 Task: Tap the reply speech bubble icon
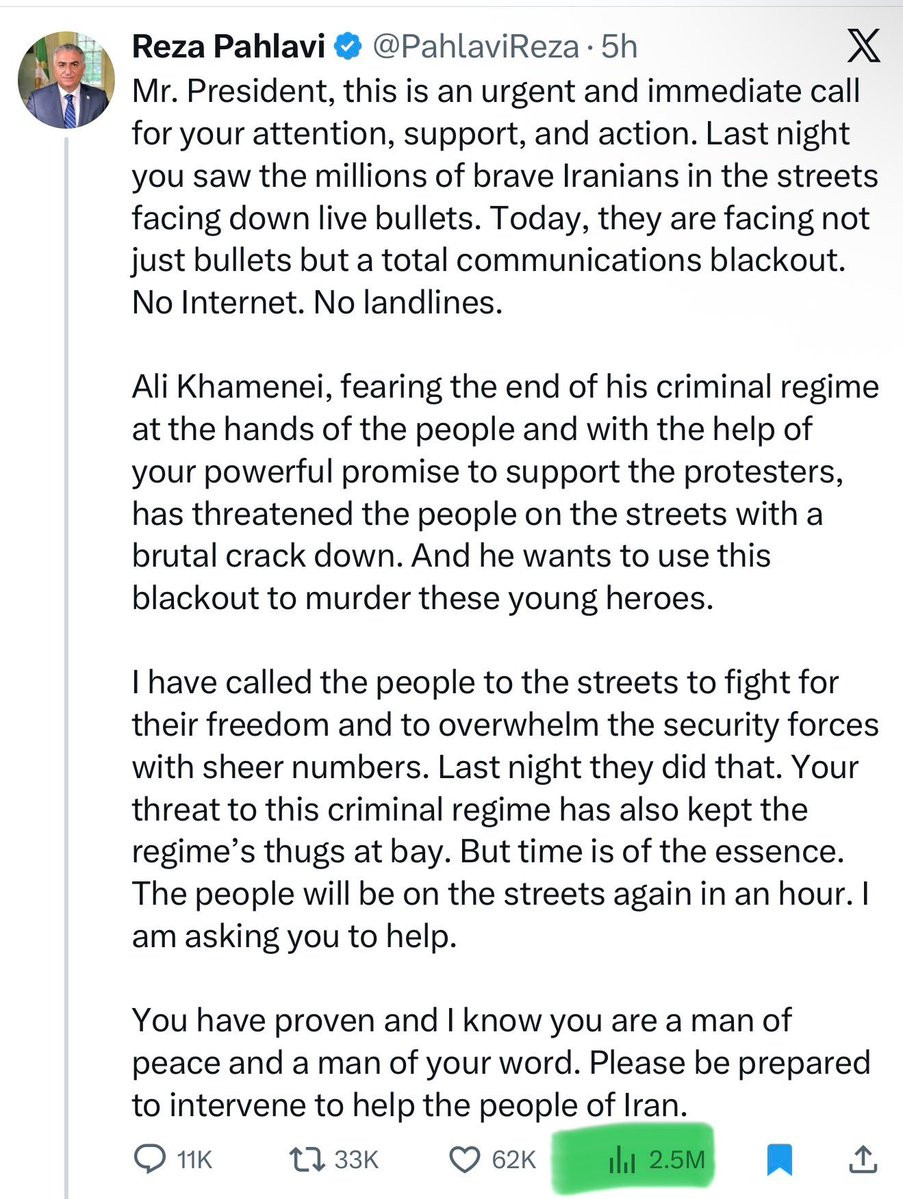(150, 1159)
